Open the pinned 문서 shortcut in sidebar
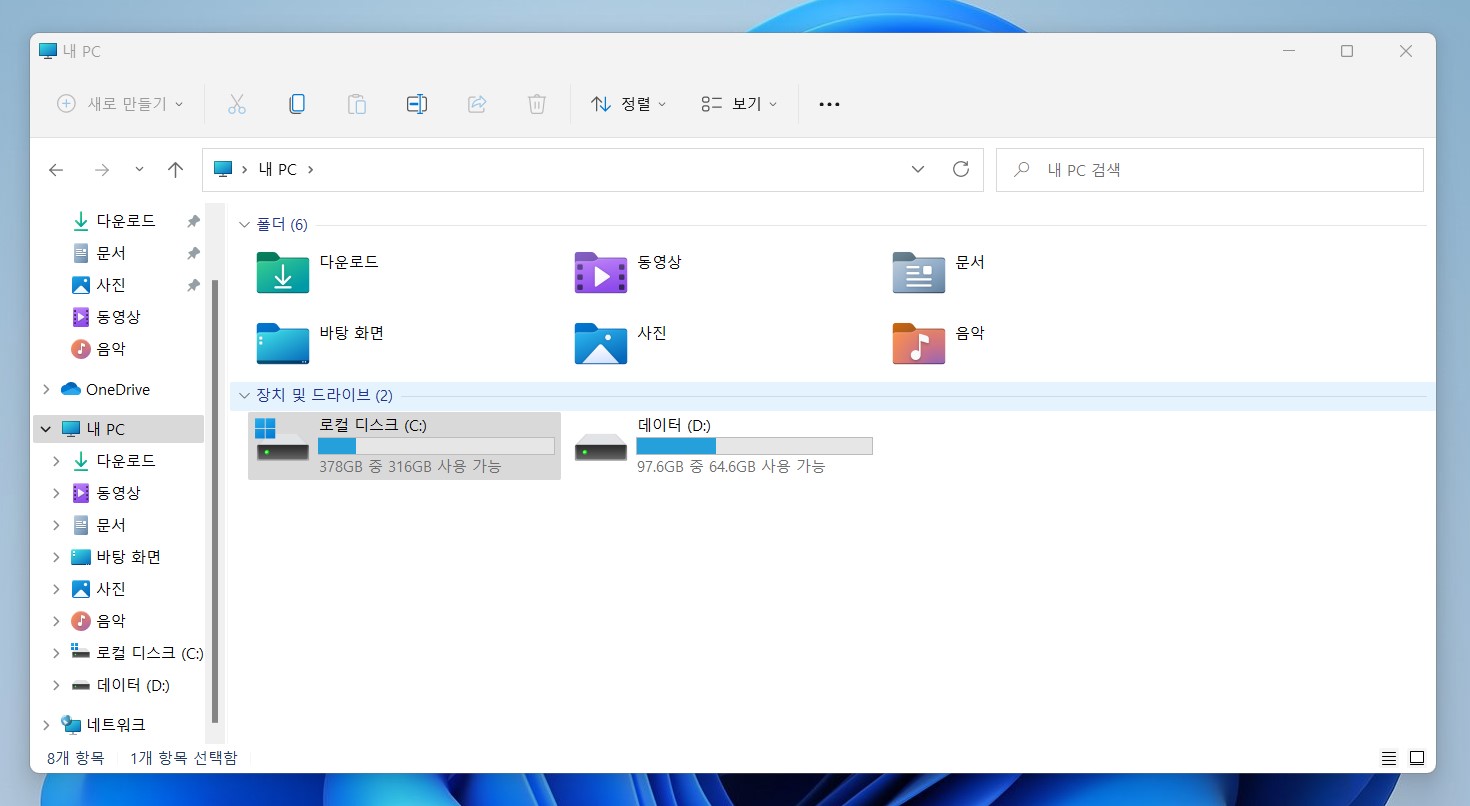This screenshot has height=806, width=1470. point(110,252)
